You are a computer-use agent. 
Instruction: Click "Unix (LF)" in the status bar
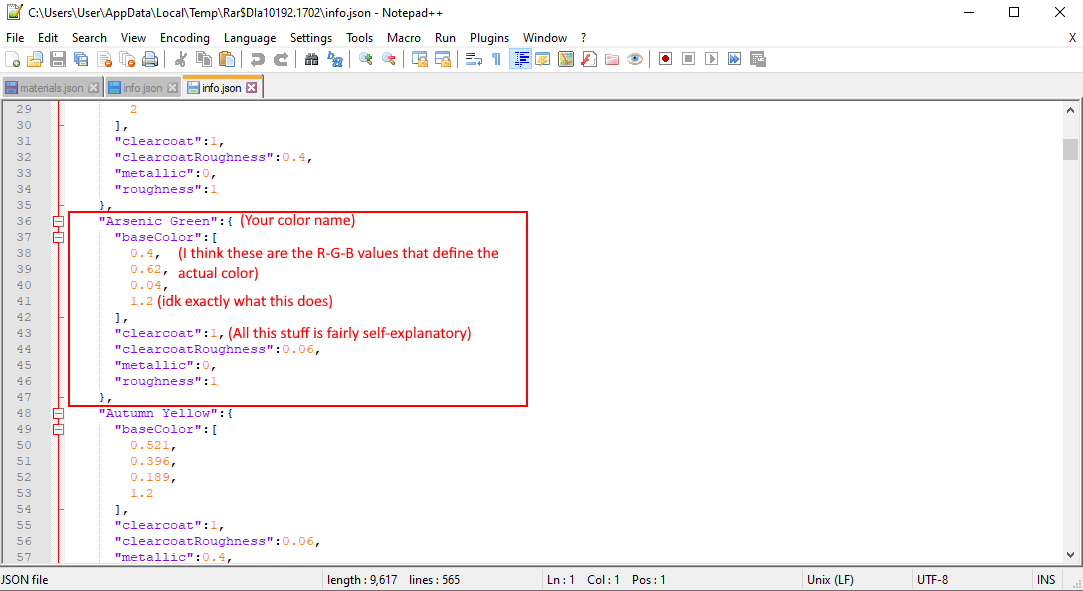click(830, 580)
